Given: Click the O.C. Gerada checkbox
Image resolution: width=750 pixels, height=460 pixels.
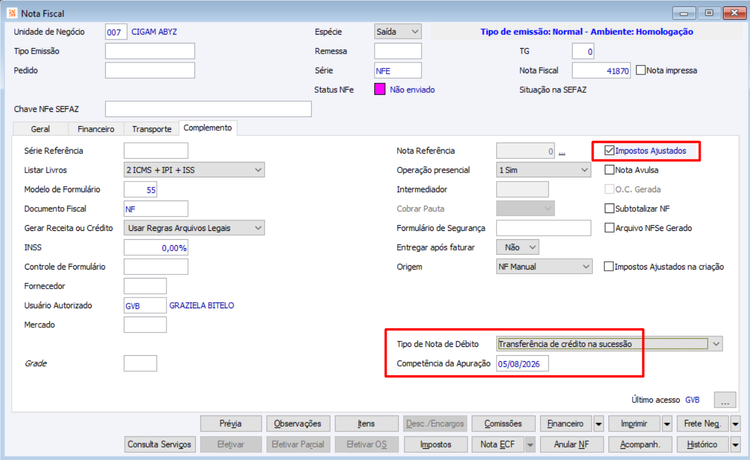Looking at the screenshot, I should (609, 189).
